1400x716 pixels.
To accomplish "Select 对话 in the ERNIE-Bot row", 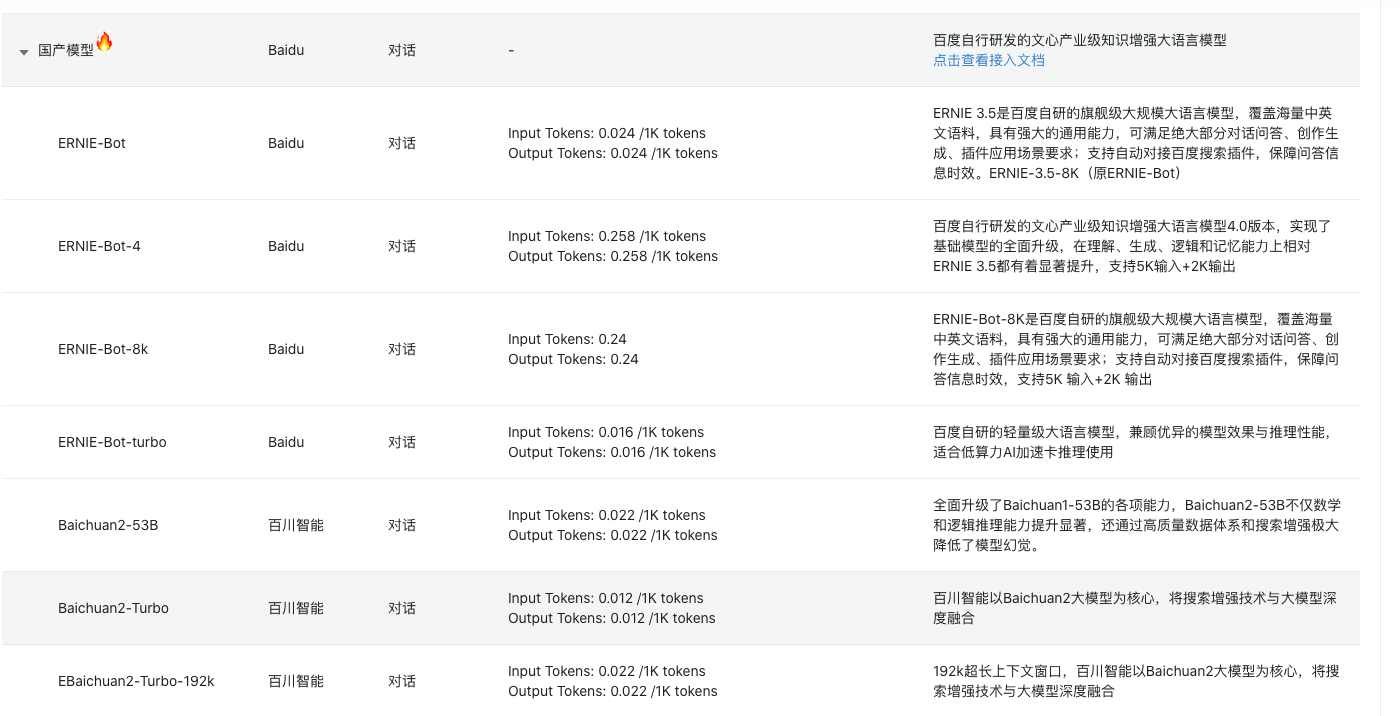I will [402, 143].
